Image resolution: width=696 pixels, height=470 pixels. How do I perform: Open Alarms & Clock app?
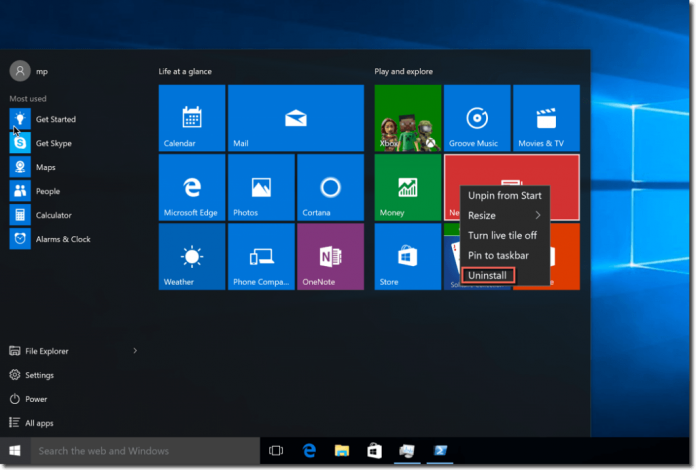(50, 239)
